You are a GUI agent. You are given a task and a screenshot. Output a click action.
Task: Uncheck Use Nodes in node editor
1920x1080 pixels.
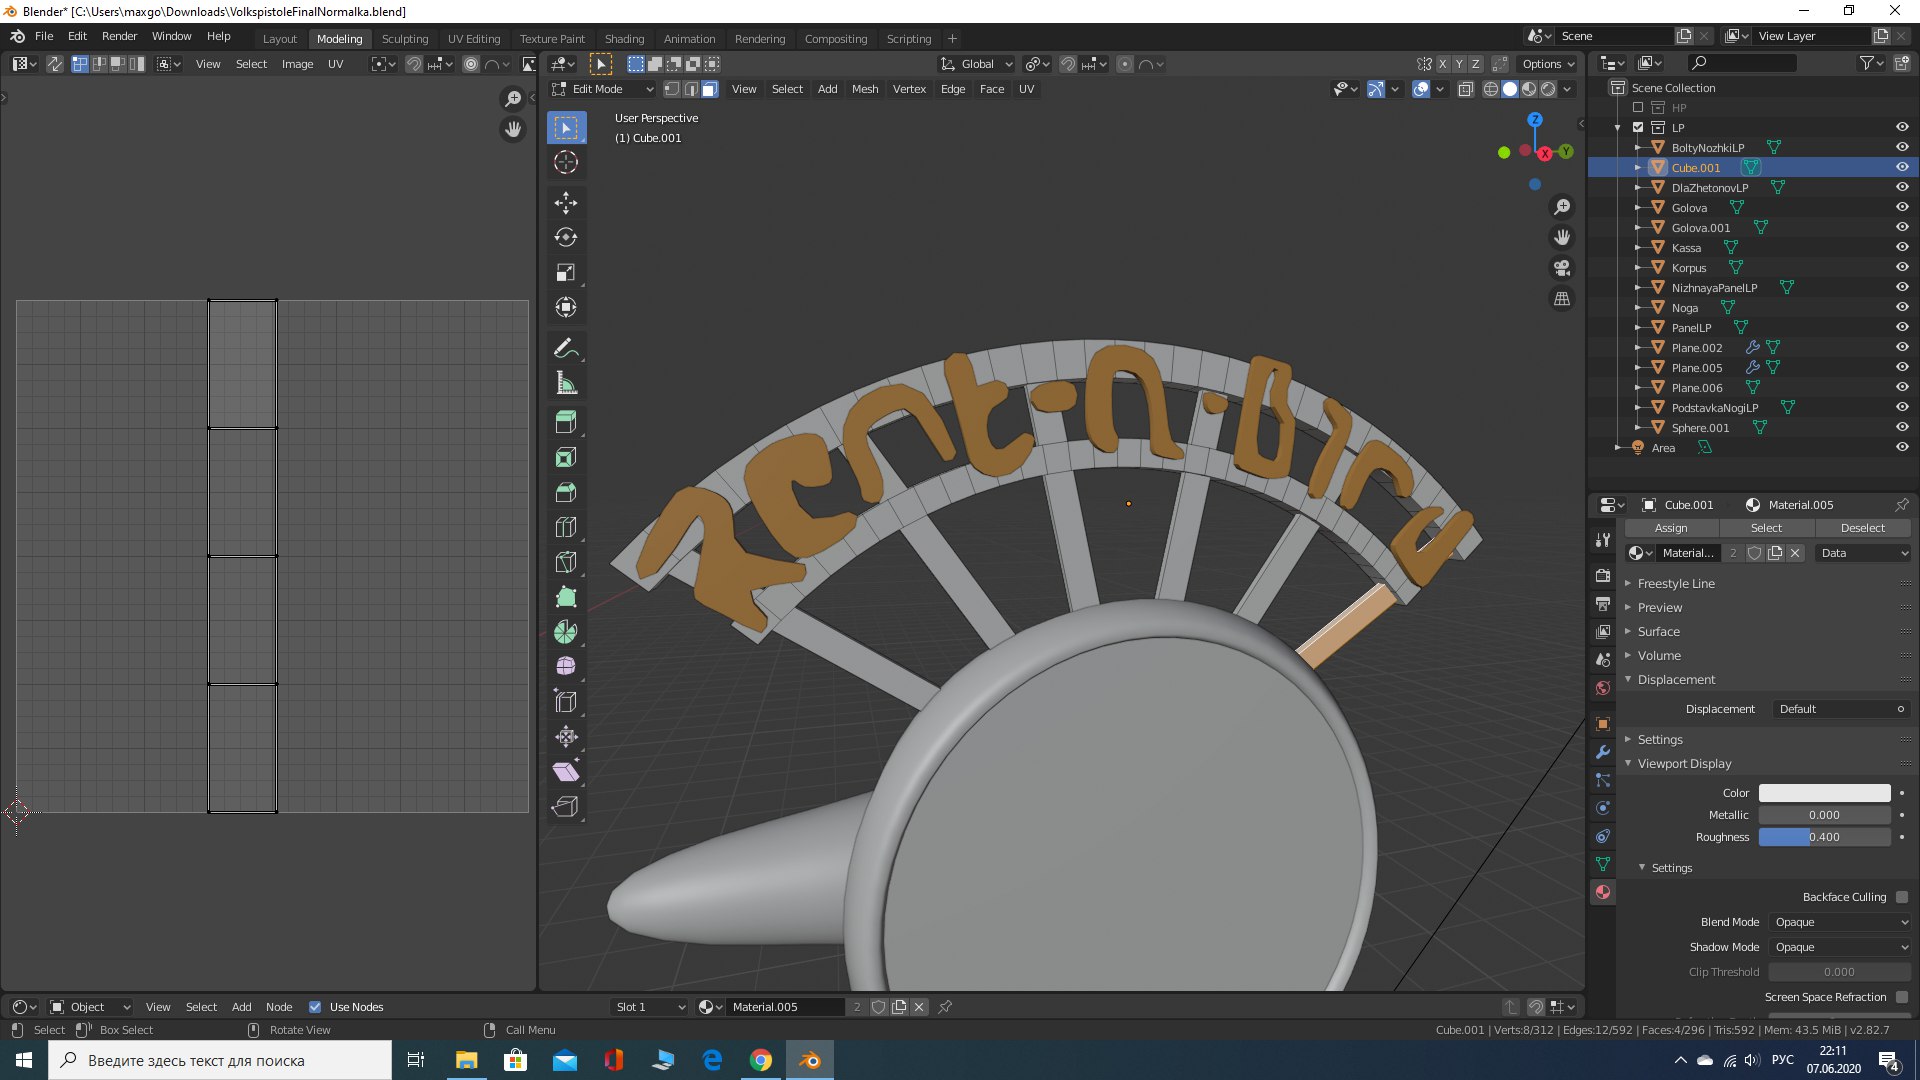315,1007
